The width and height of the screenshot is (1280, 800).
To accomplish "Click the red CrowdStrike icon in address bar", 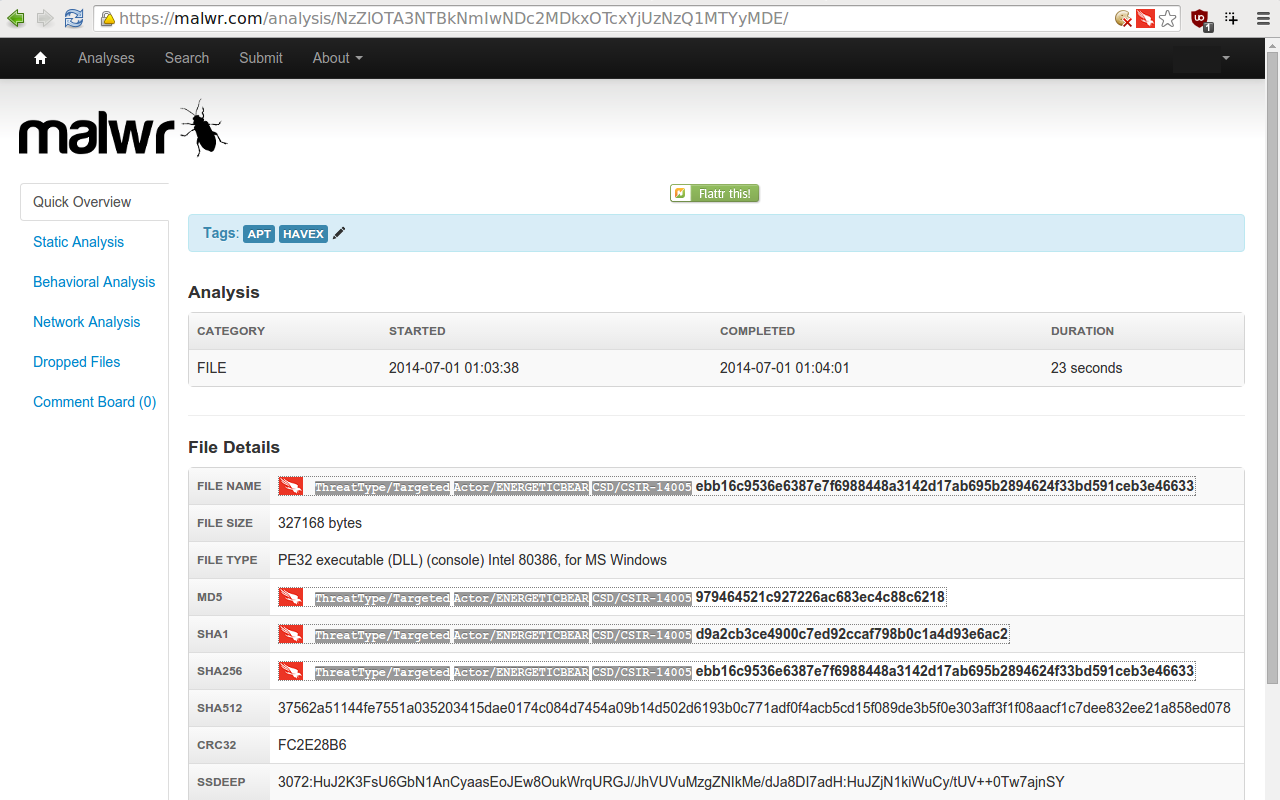I will point(1145,18).
